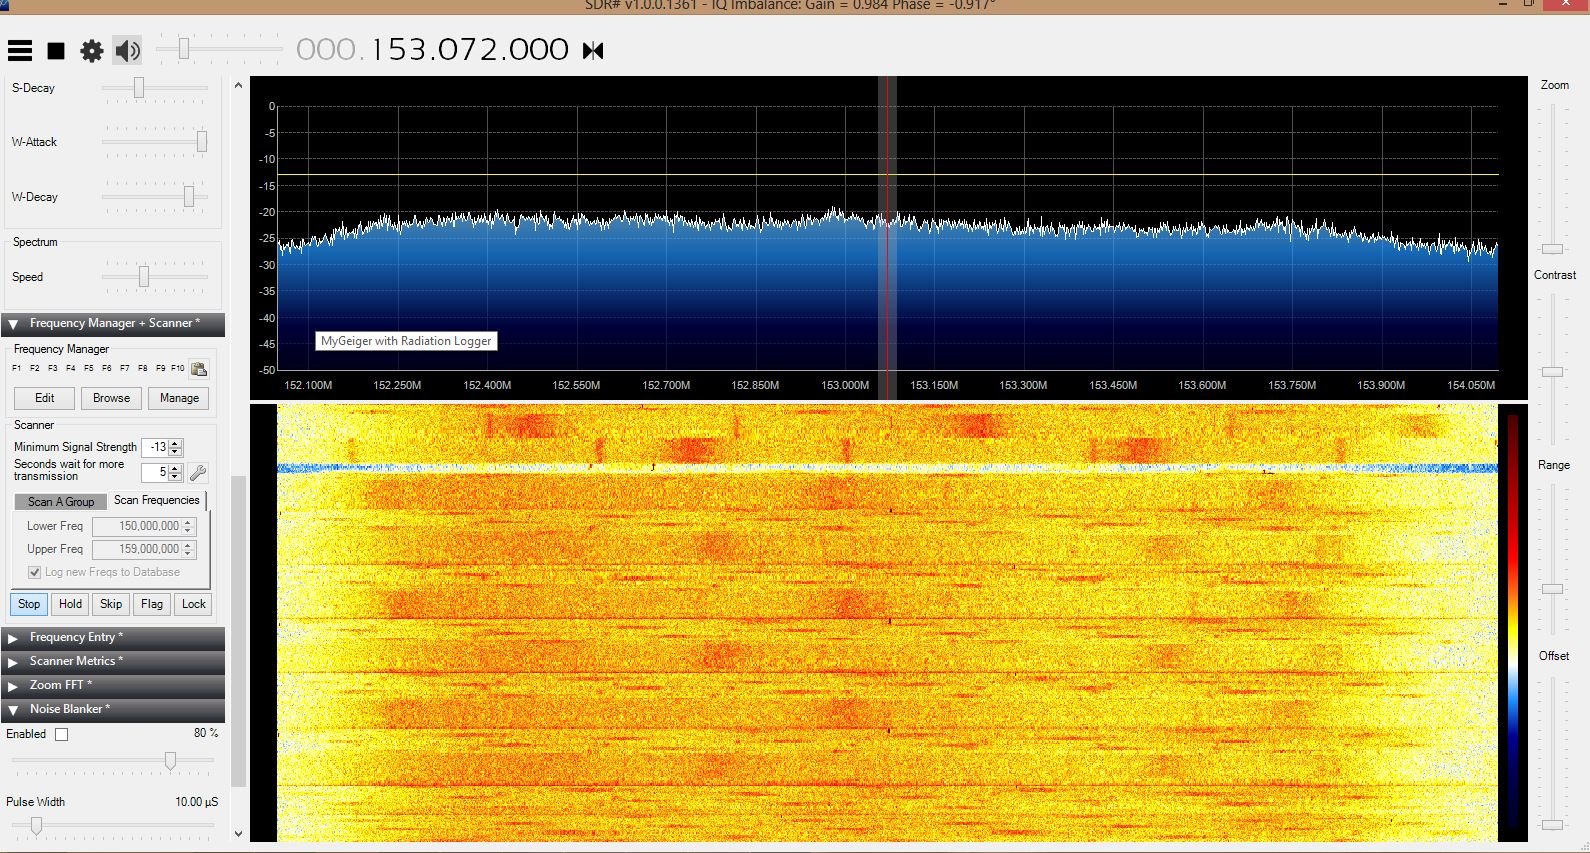Click the Seconds wait value field
Image resolution: width=1590 pixels, height=853 pixels.
[x=155, y=472]
